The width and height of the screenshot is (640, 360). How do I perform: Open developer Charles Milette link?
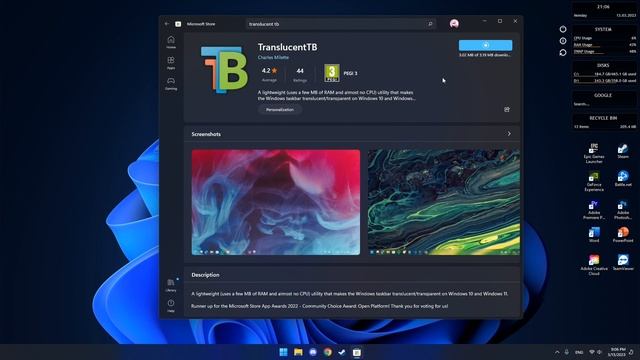click(273, 58)
